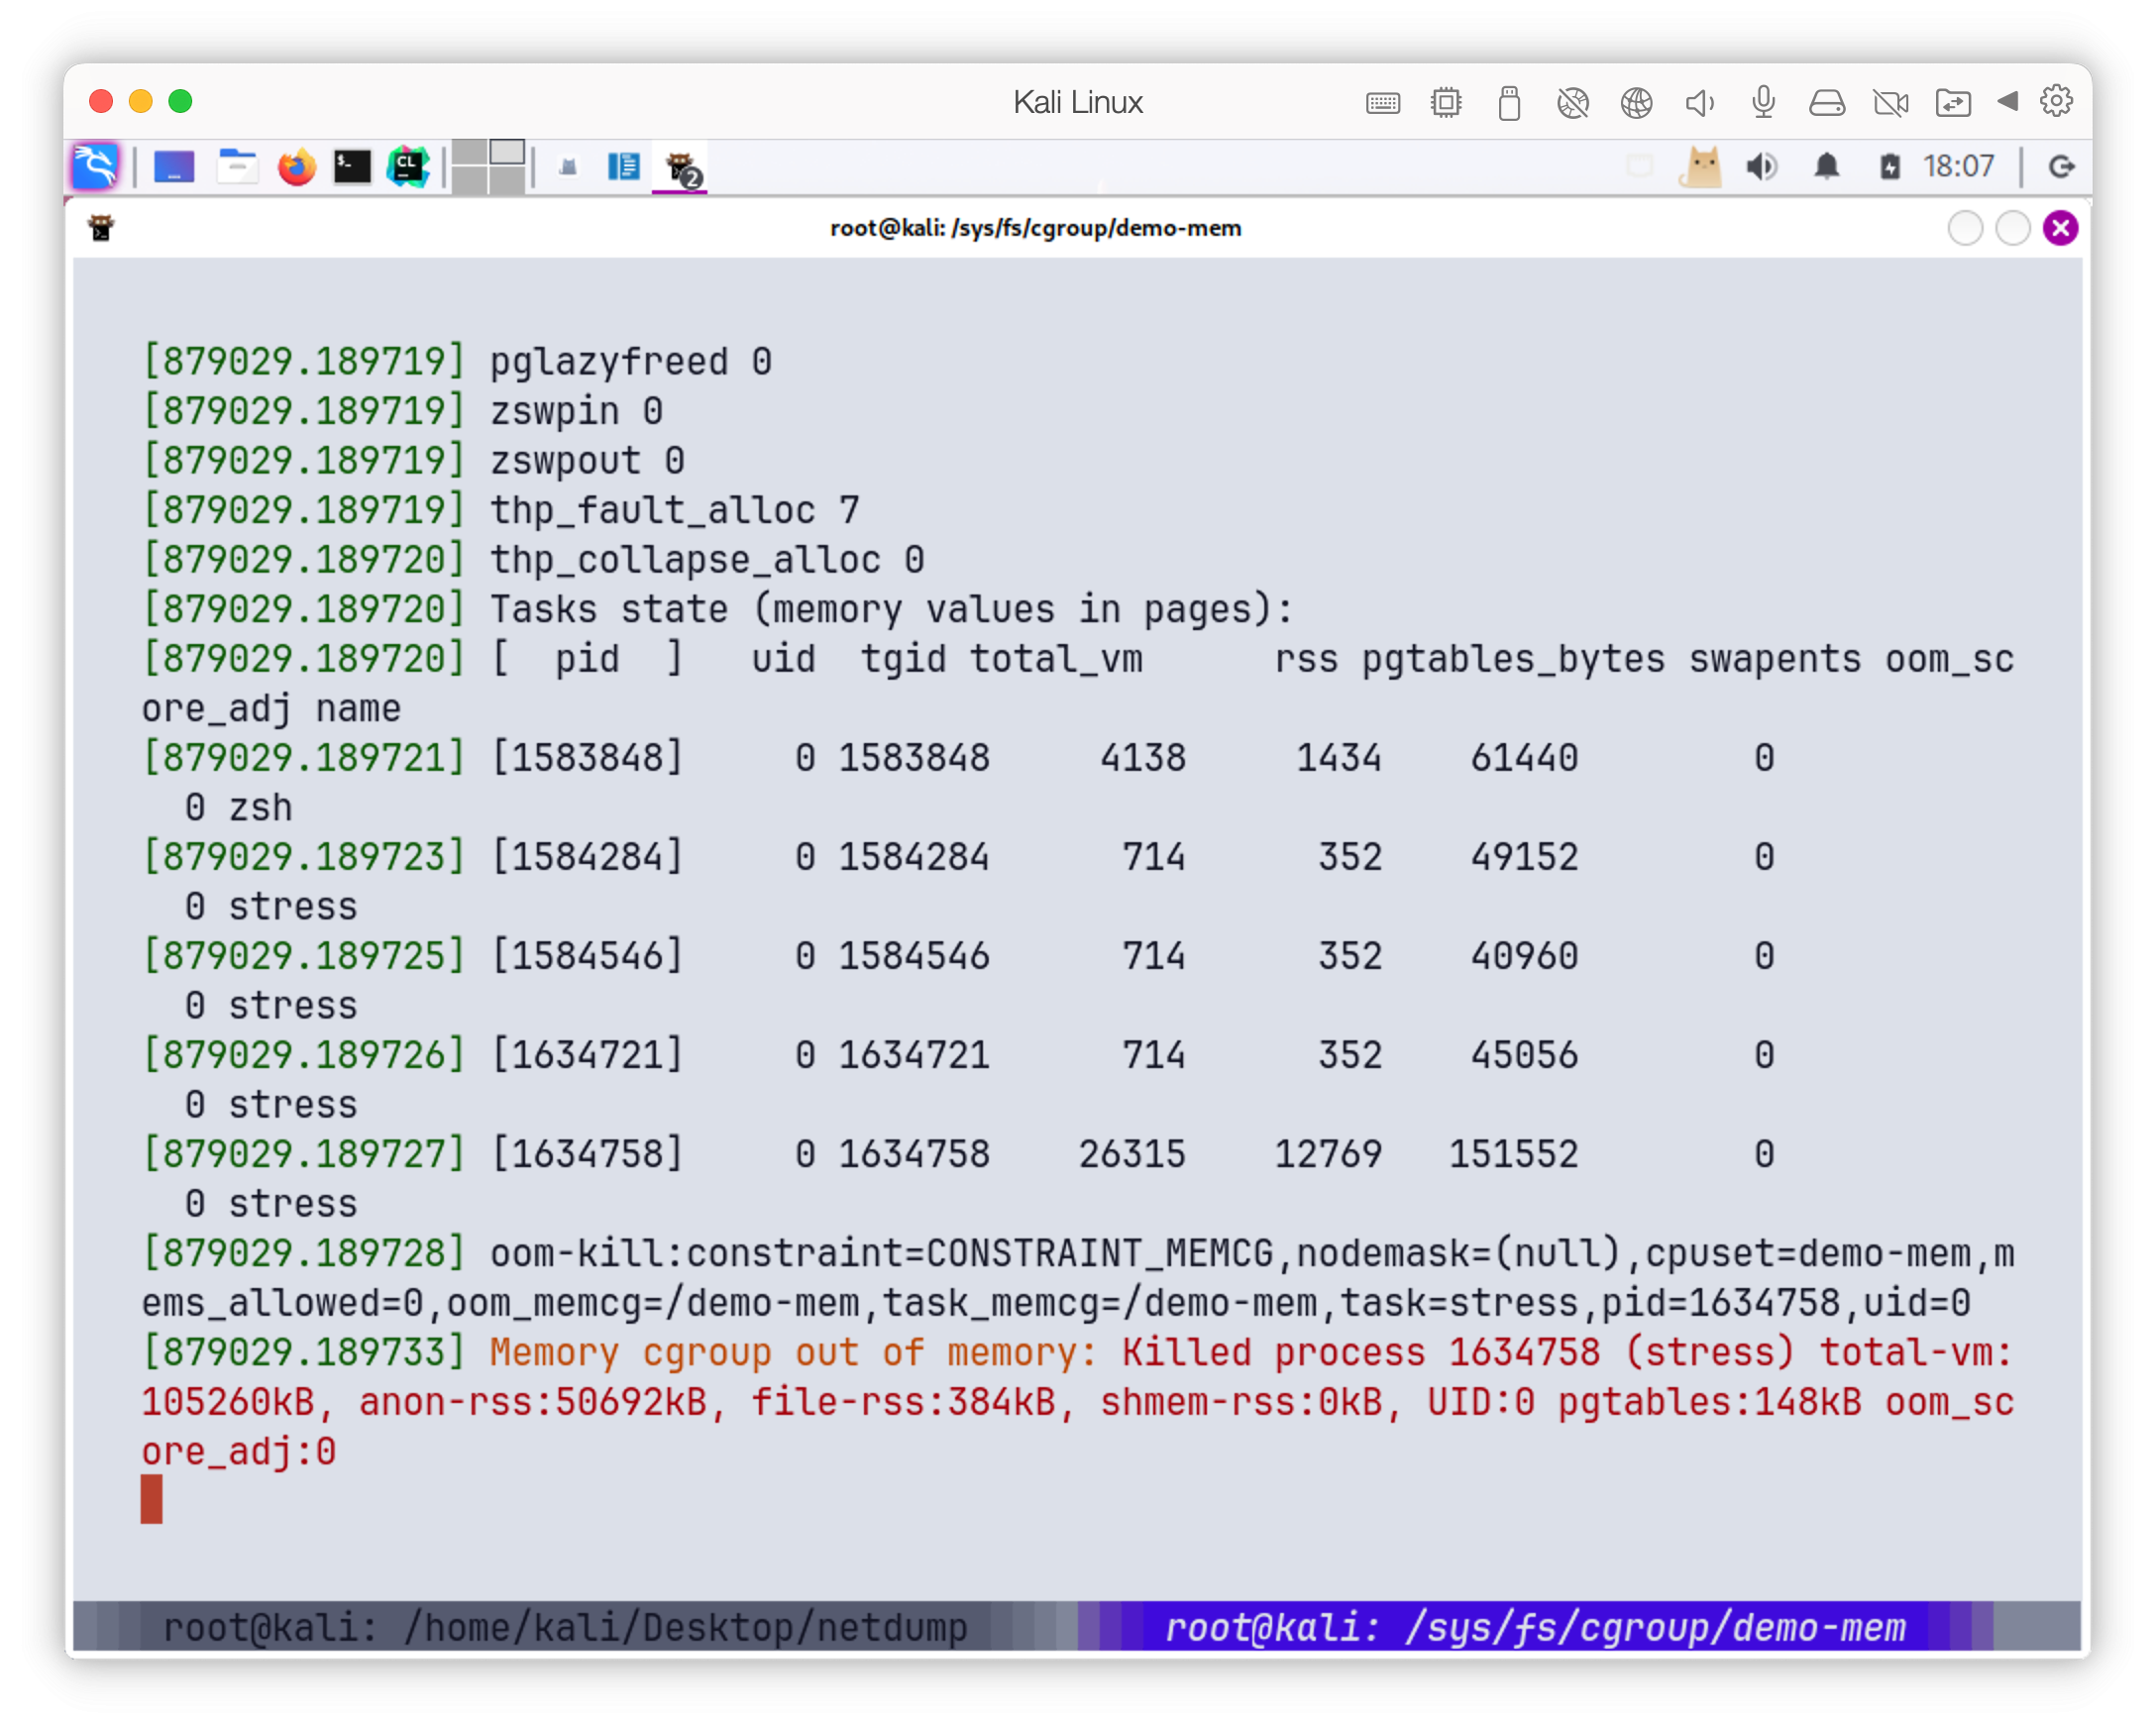This screenshot has height=1724, width=2156.
Task: Click the VM USB device icon
Action: 1509,102
